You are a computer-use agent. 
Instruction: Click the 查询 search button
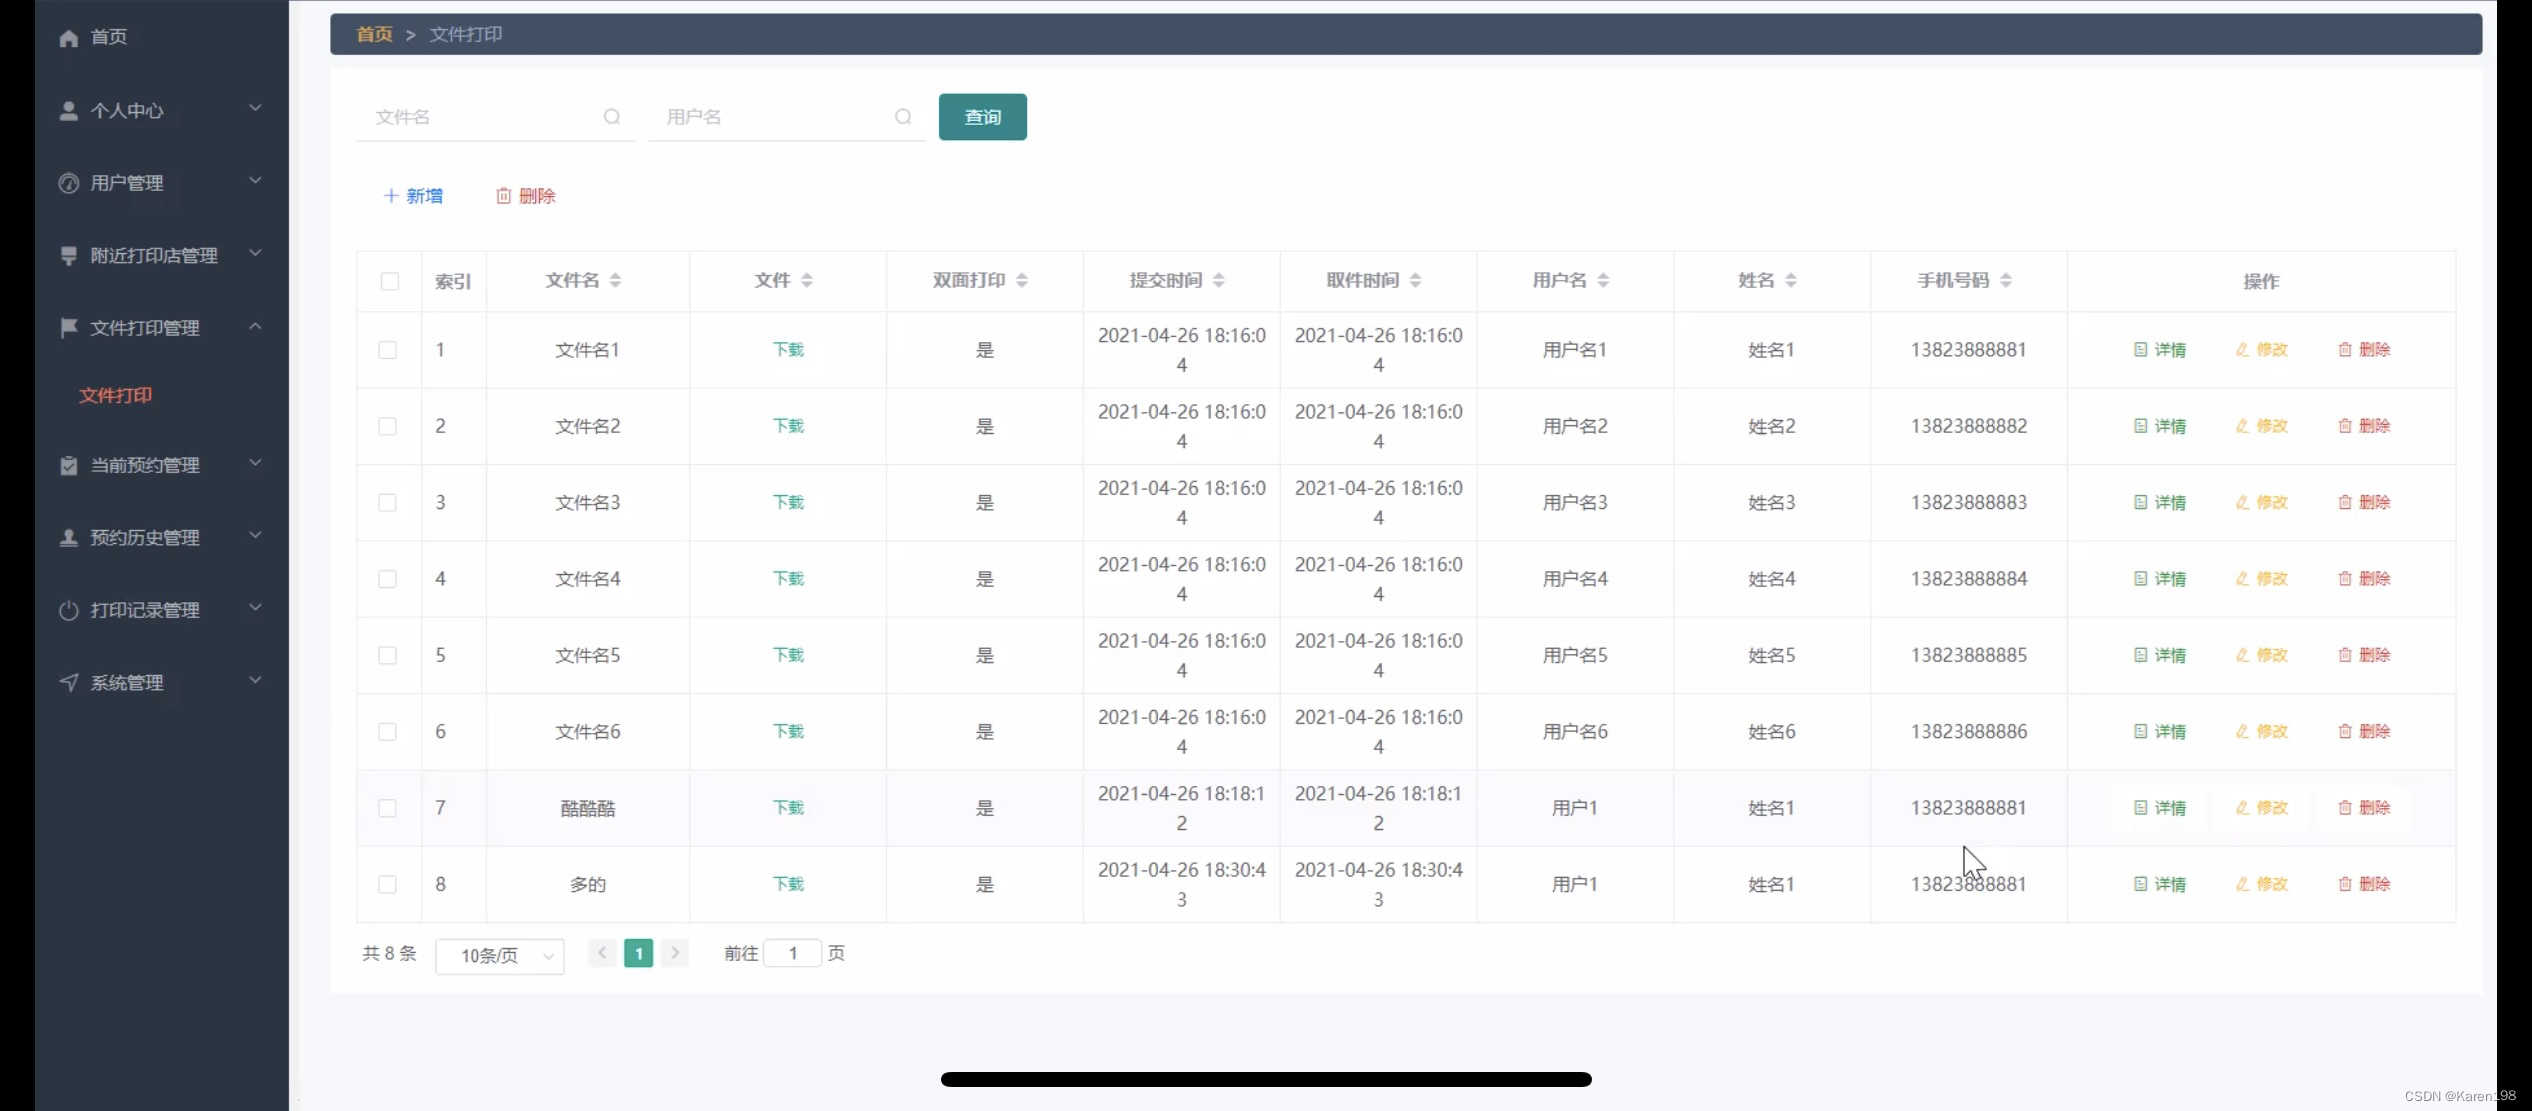click(983, 117)
